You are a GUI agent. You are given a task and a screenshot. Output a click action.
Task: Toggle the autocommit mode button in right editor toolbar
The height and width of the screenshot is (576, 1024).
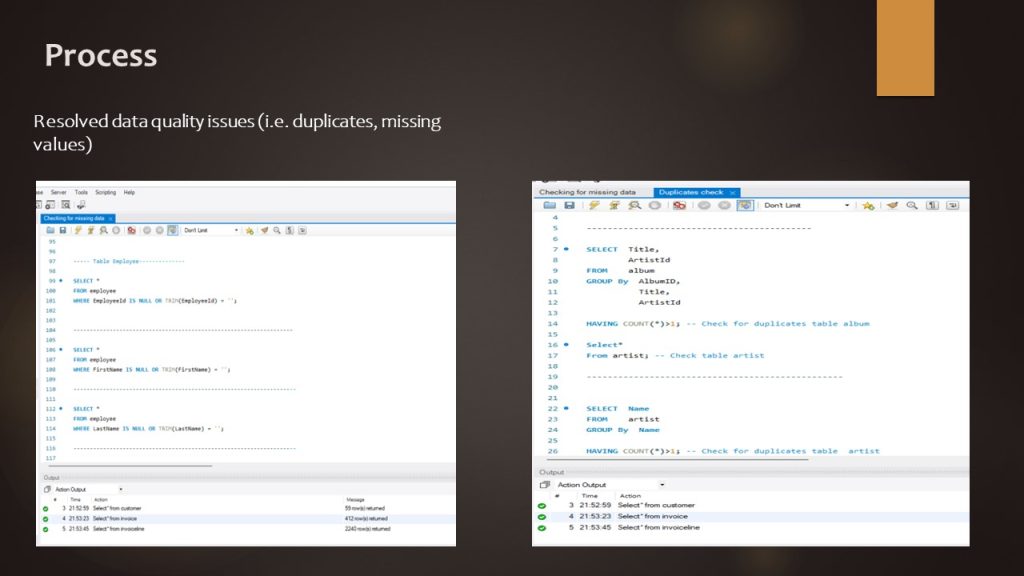coord(745,205)
